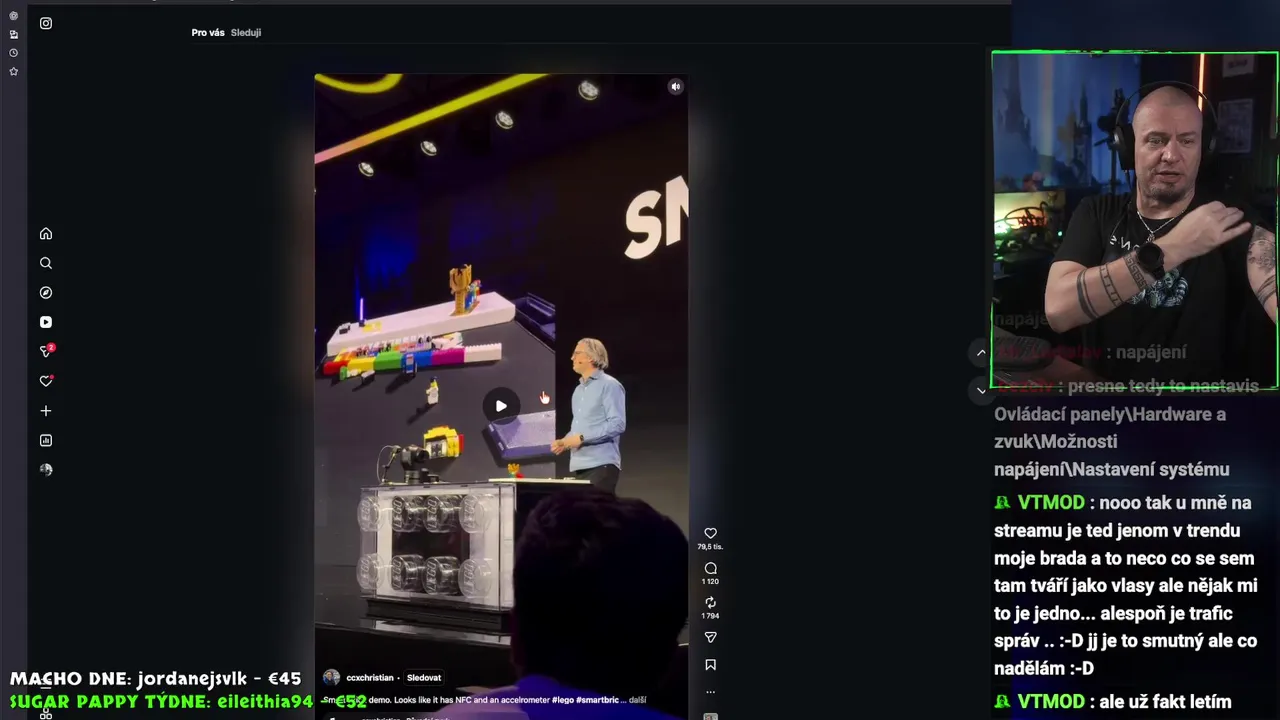
Task: Click the Create plus icon
Action: point(46,411)
